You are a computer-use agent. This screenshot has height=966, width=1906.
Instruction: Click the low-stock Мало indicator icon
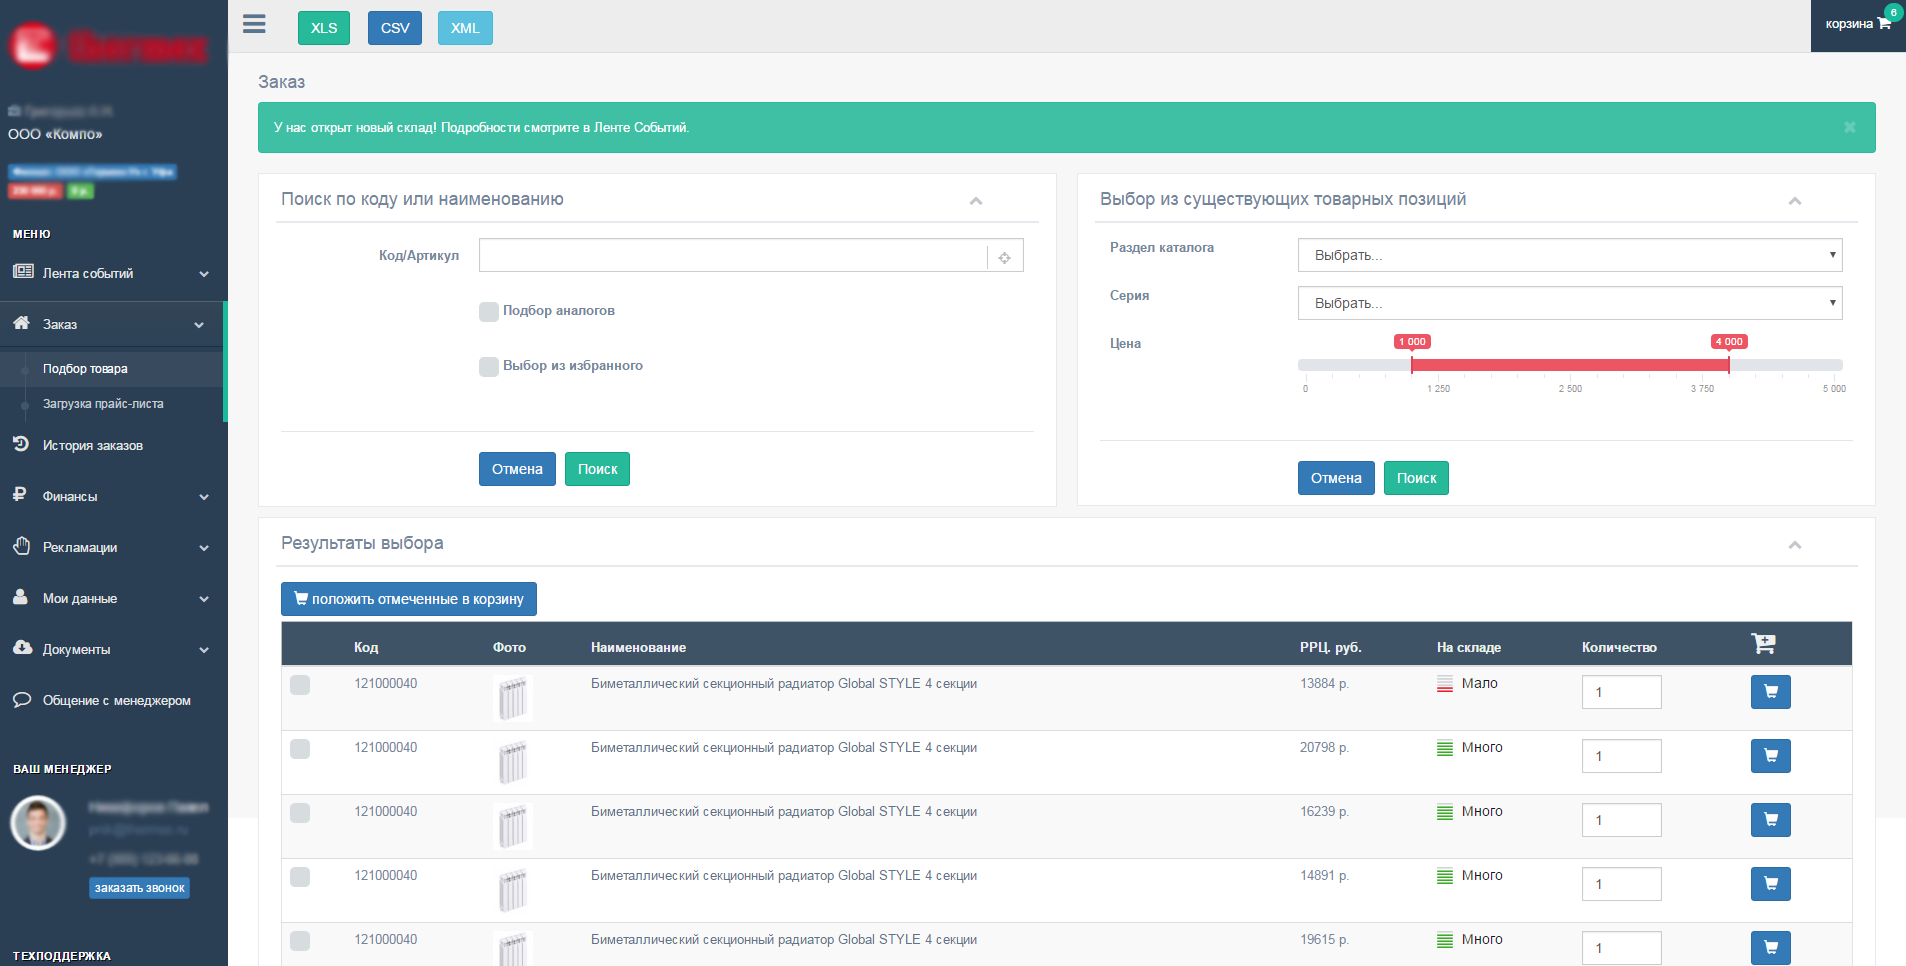coord(1445,684)
